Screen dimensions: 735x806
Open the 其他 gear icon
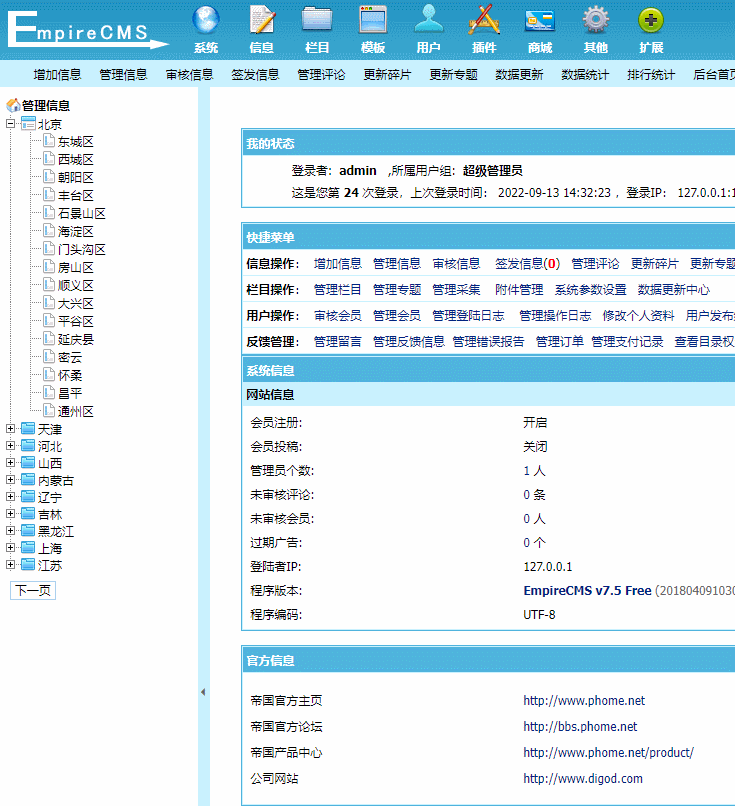point(596,21)
